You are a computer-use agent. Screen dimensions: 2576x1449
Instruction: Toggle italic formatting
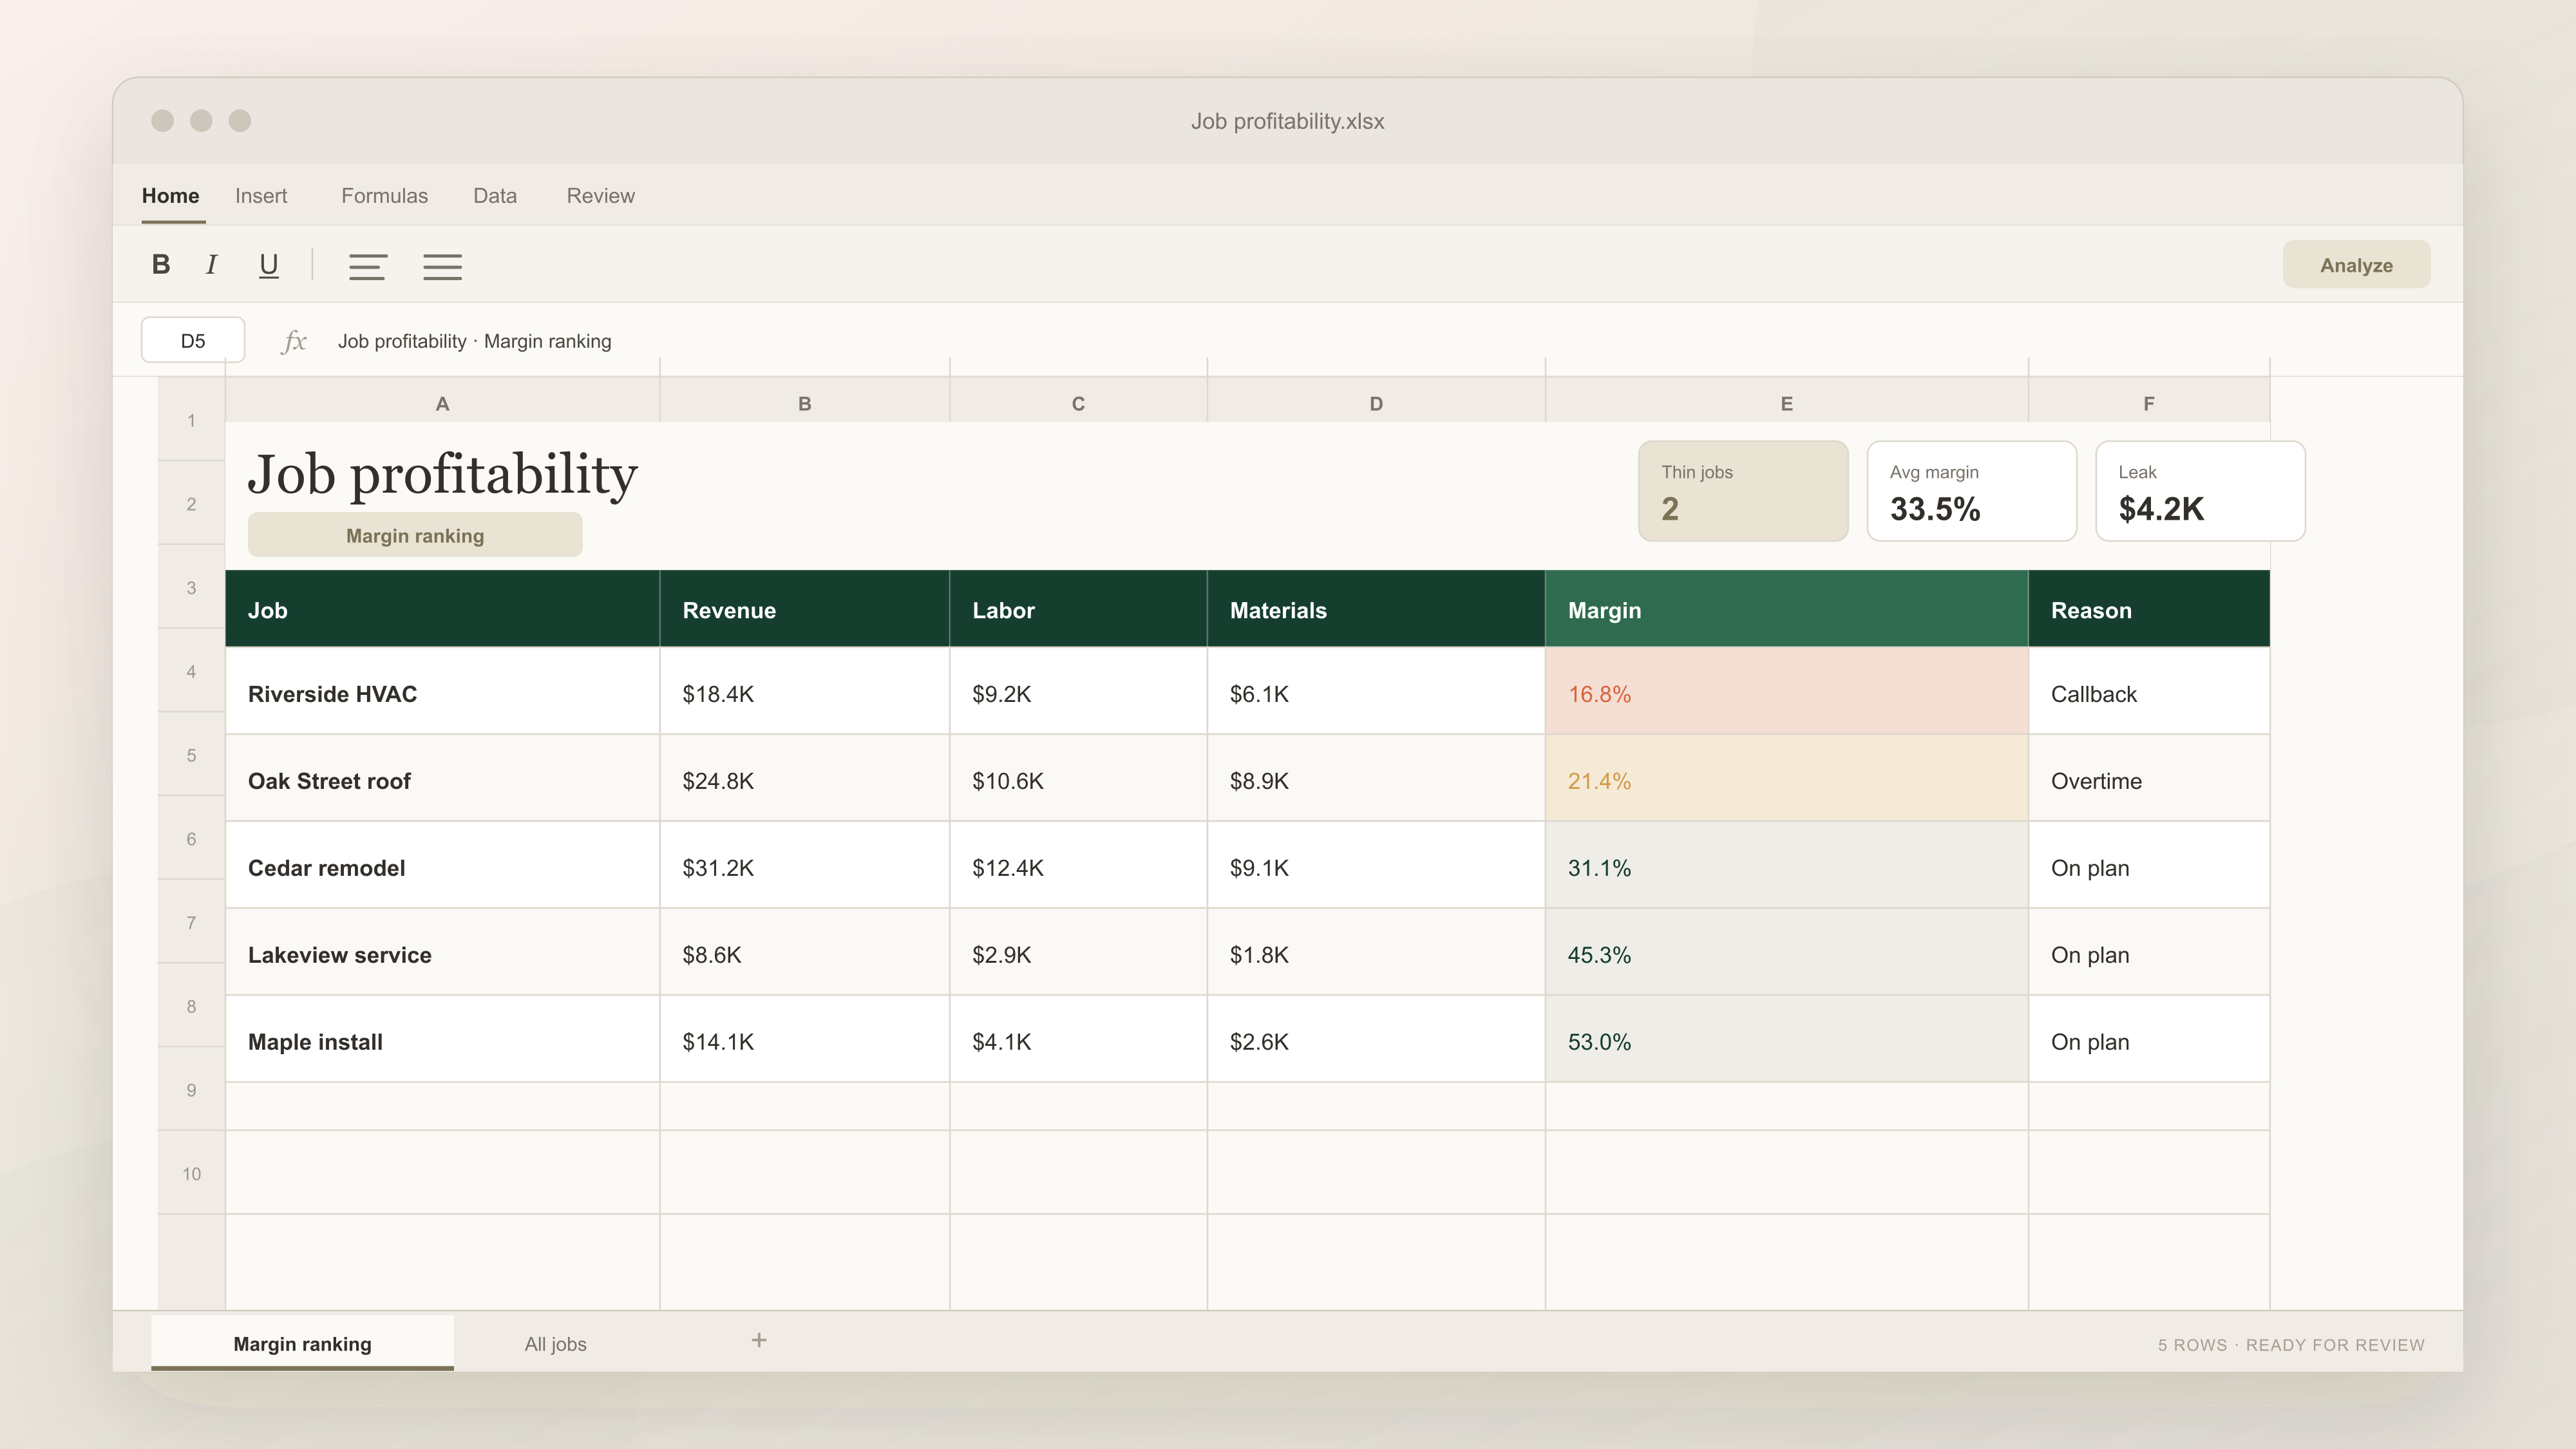click(212, 265)
